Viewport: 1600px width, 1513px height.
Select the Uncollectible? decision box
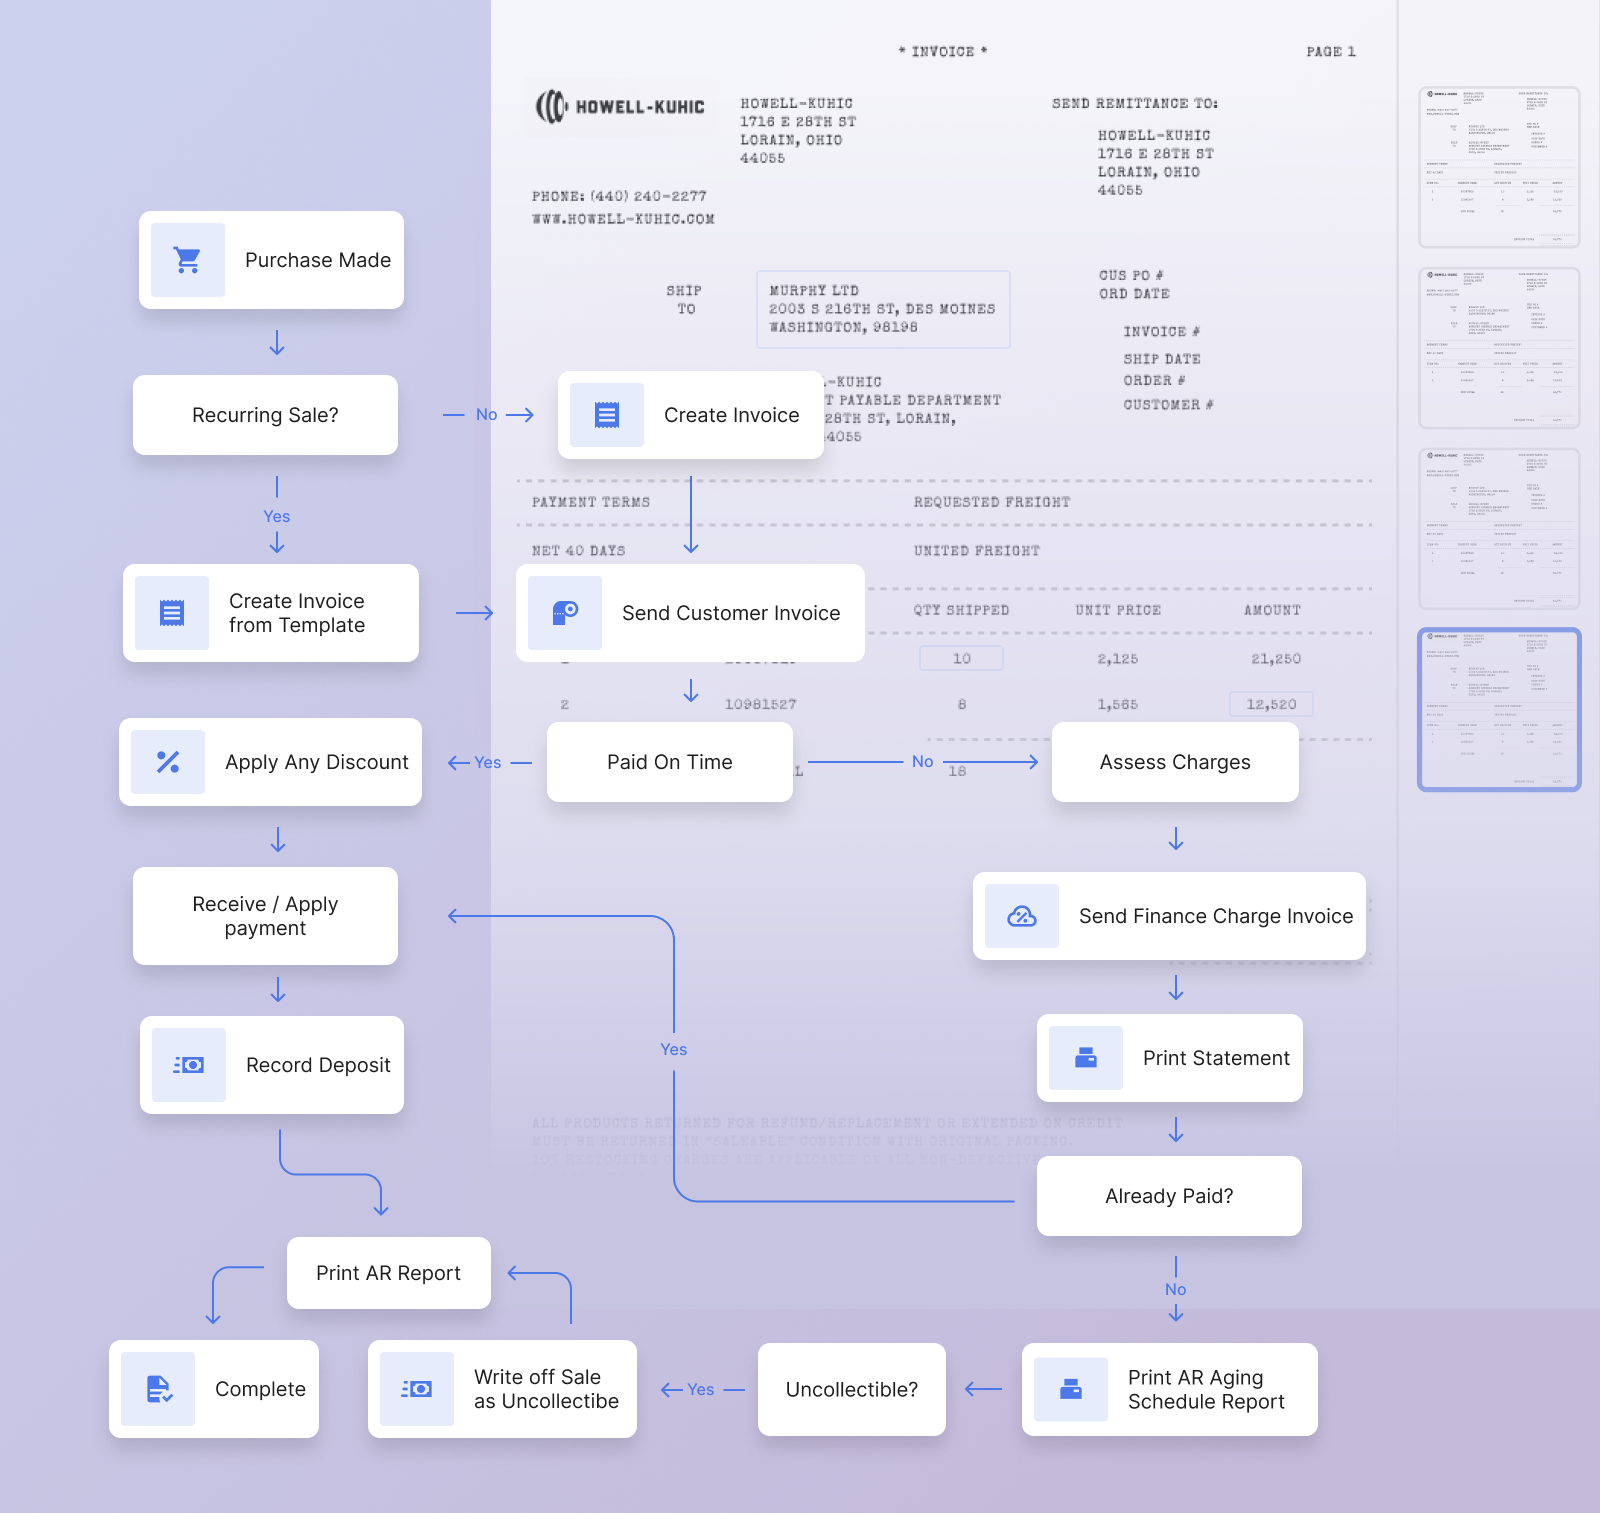coord(851,1389)
